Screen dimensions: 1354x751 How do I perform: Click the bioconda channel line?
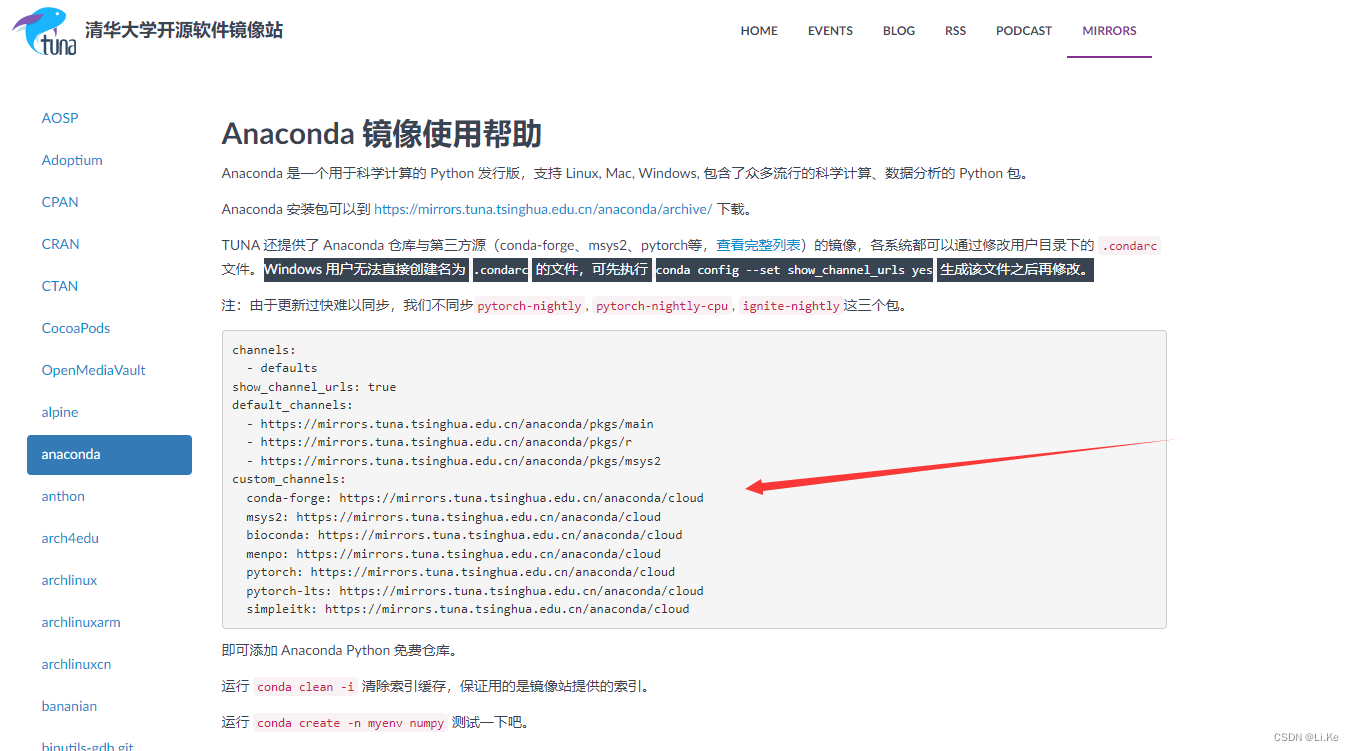point(464,535)
